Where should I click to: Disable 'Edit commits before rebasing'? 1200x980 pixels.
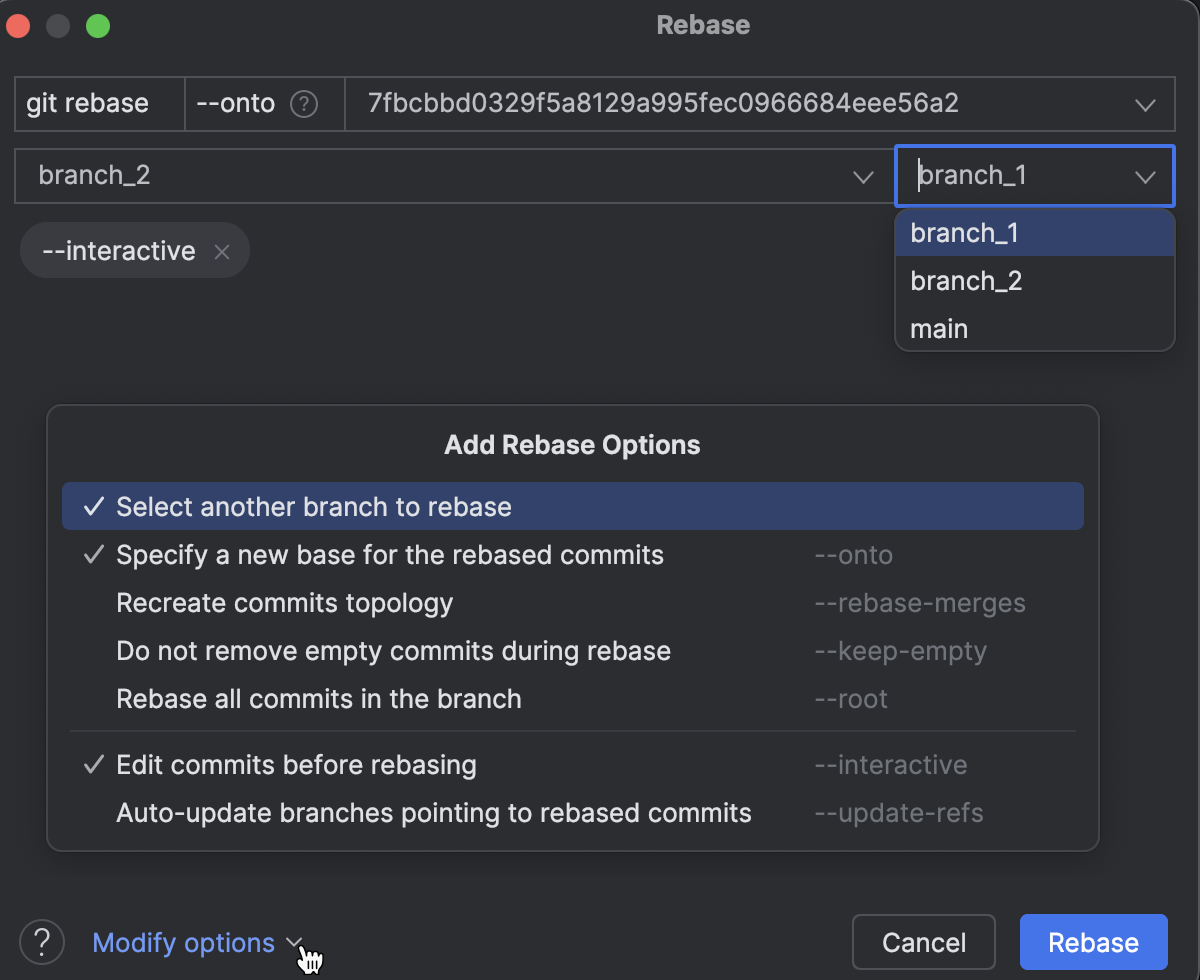[296, 764]
